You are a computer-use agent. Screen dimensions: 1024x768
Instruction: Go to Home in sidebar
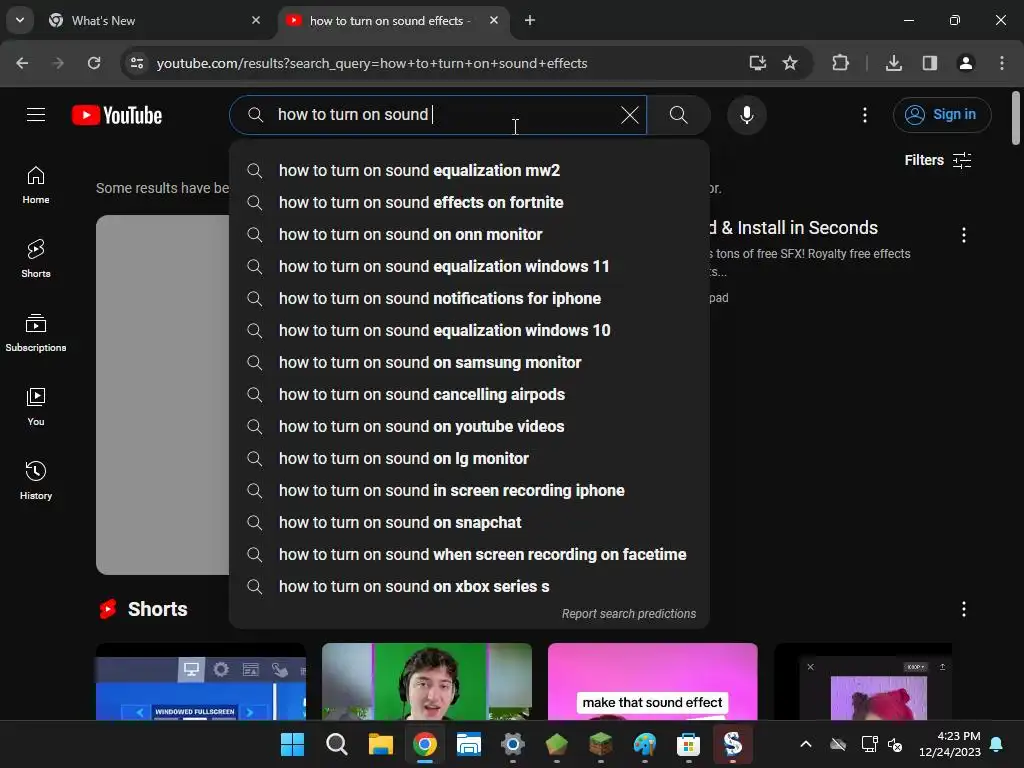(x=36, y=185)
